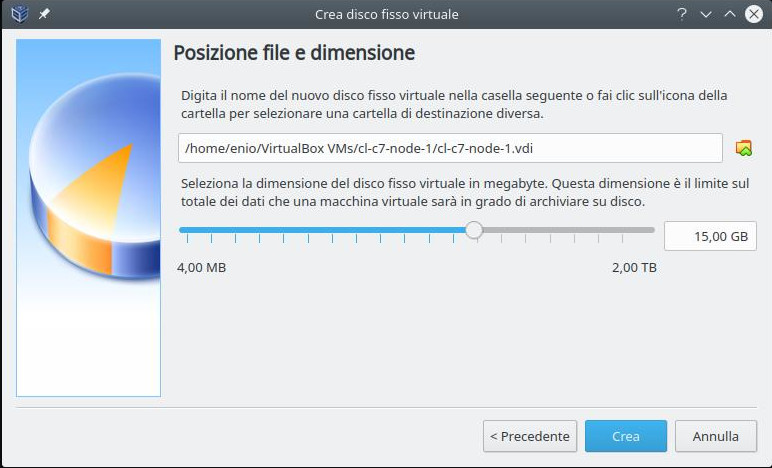This screenshot has height=468, width=772.
Task: Maximize the dialog with the up-arrow button
Action: tap(730, 14)
